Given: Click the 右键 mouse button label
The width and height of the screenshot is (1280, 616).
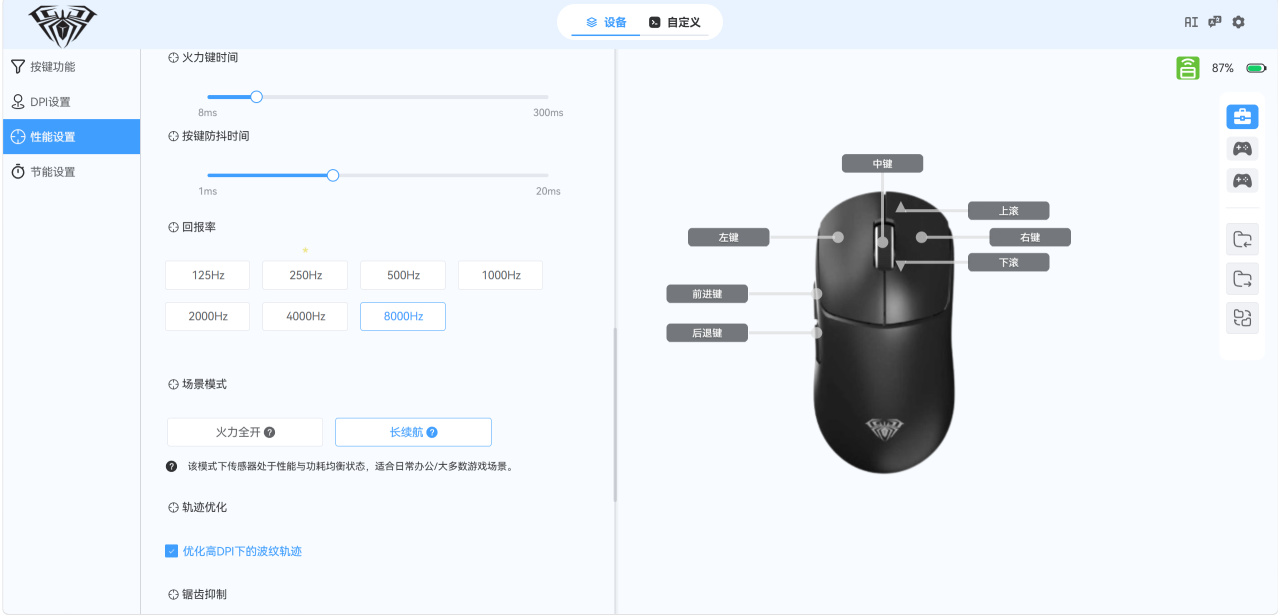Looking at the screenshot, I should 1030,237.
